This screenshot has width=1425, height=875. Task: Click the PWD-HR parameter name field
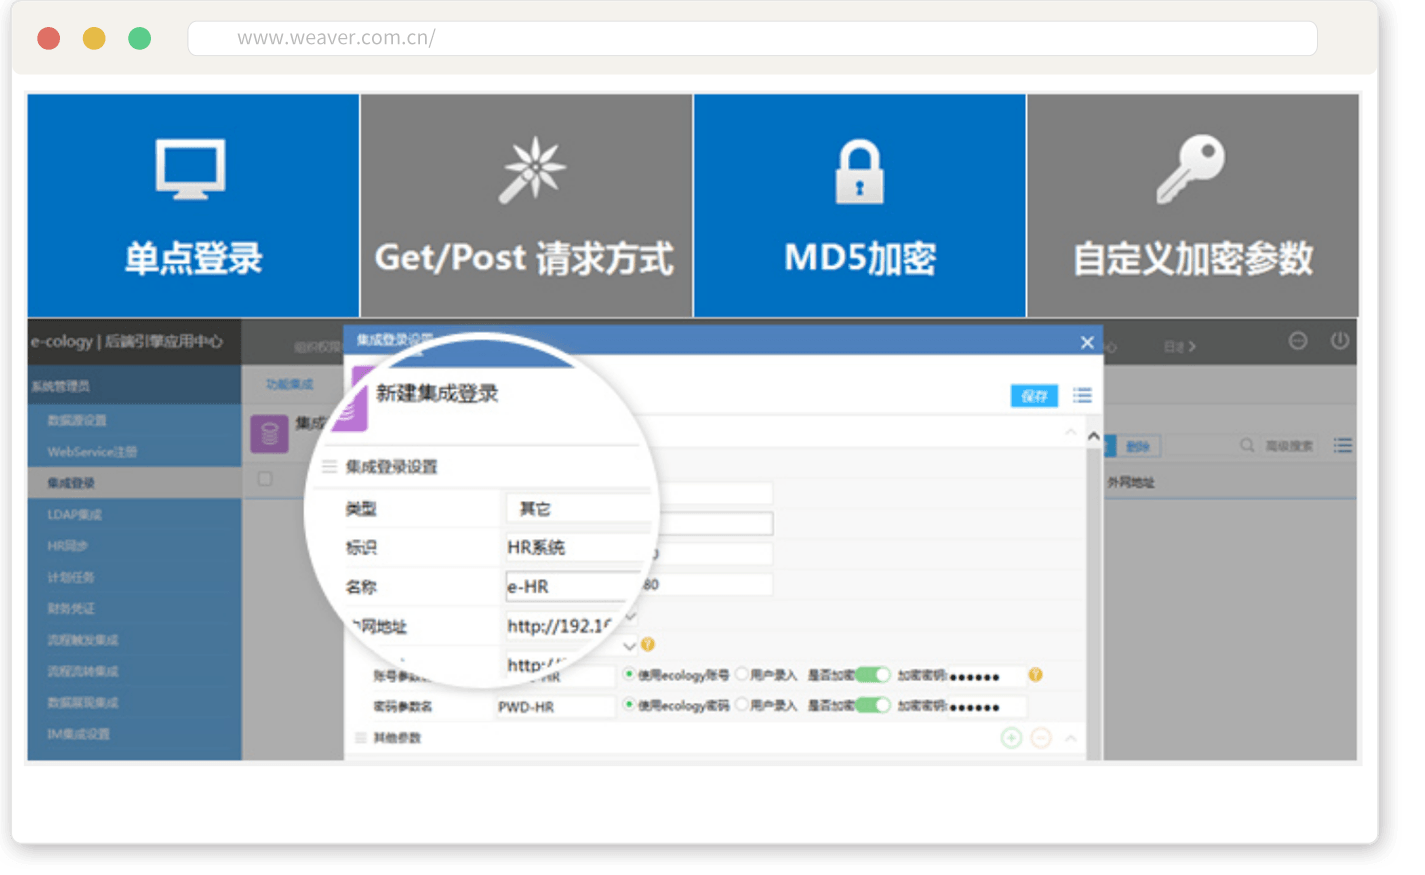(555, 707)
